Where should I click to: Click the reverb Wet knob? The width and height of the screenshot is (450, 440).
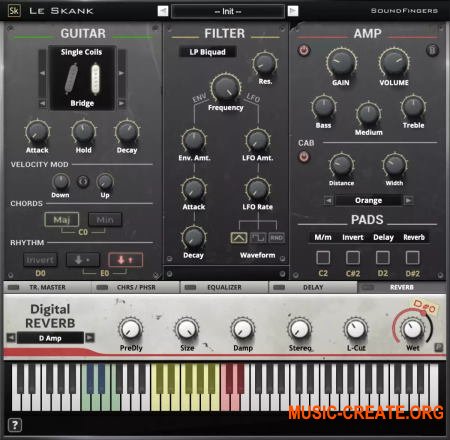click(412, 329)
